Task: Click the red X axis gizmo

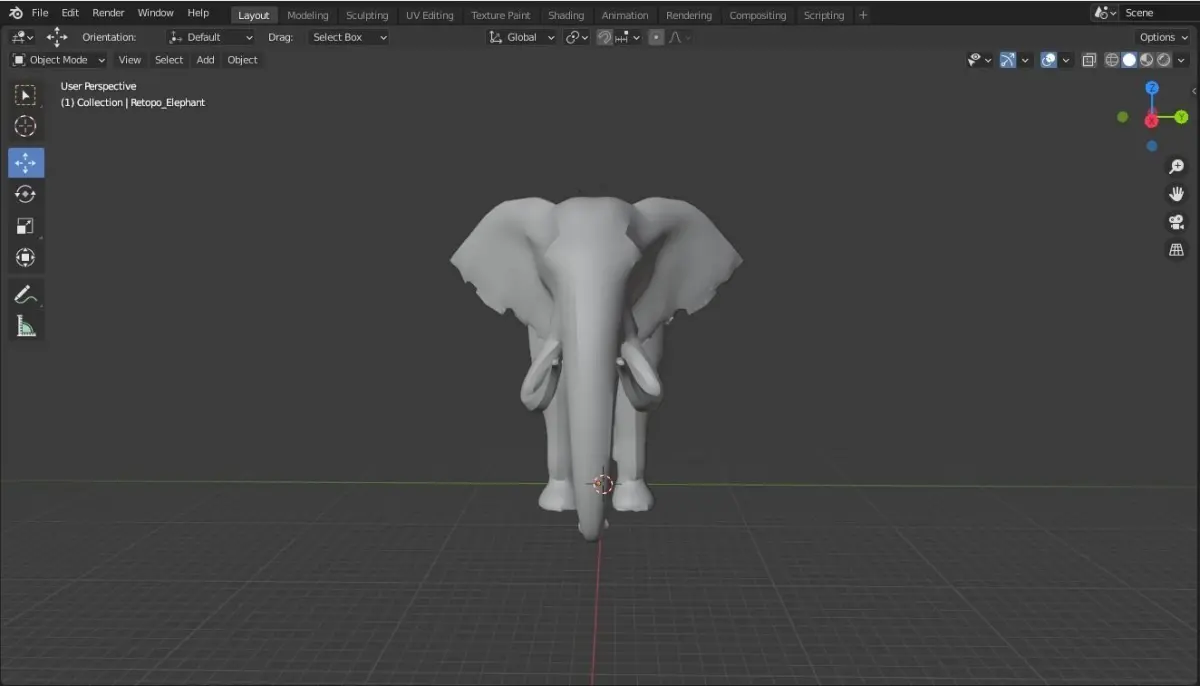Action: click(x=1151, y=120)
